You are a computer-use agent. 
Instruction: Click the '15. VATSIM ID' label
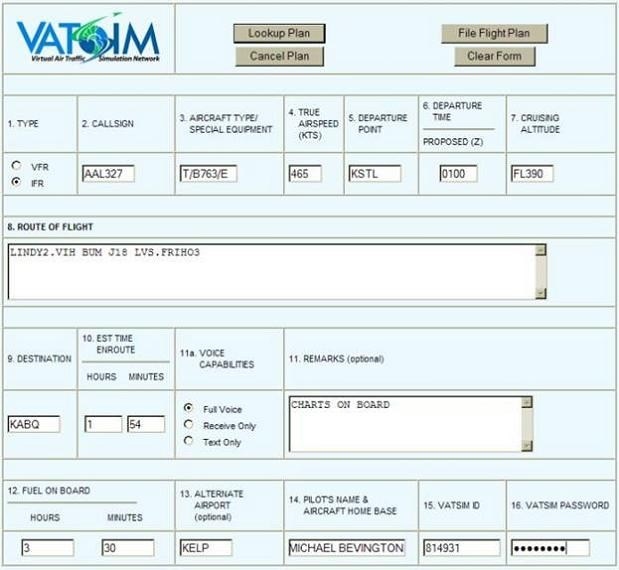452,505
